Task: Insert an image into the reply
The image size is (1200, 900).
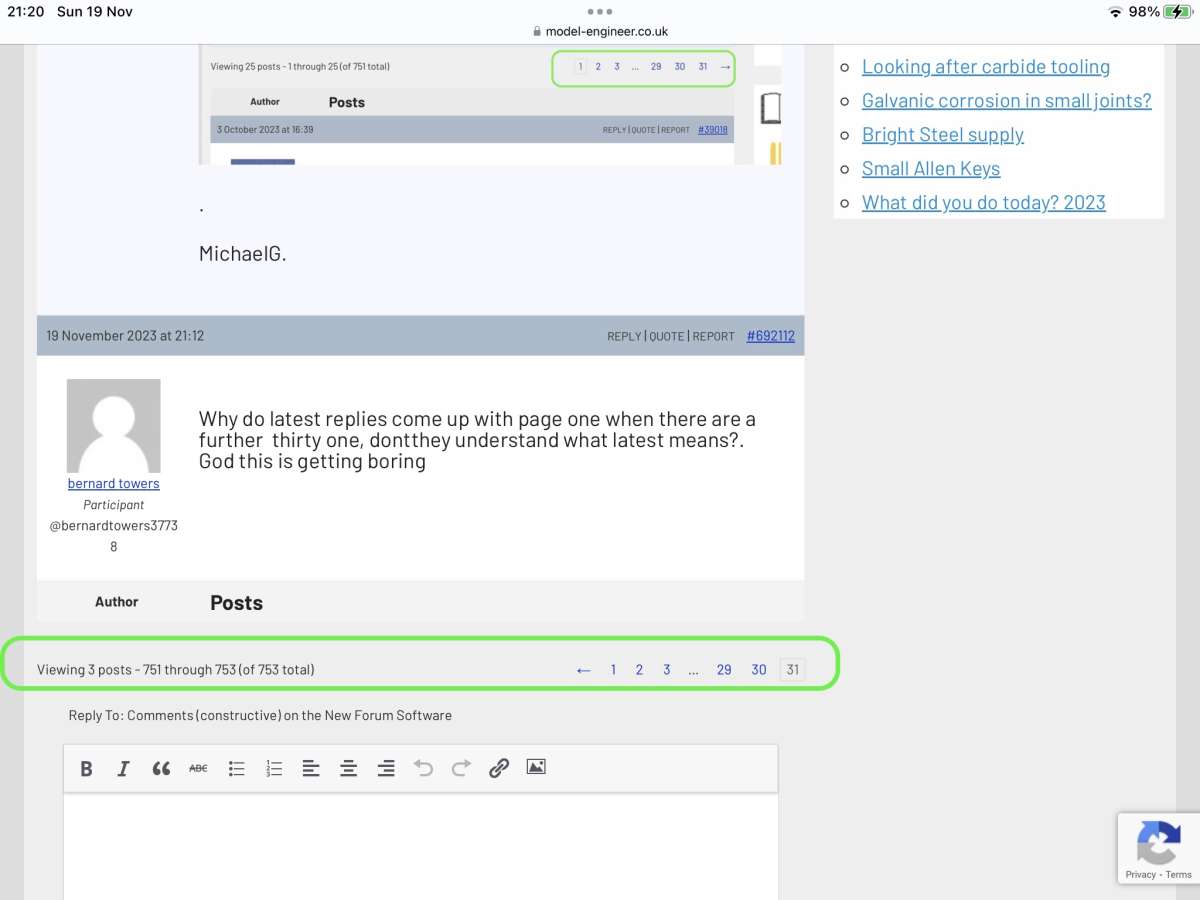Action: click(536, 767)
